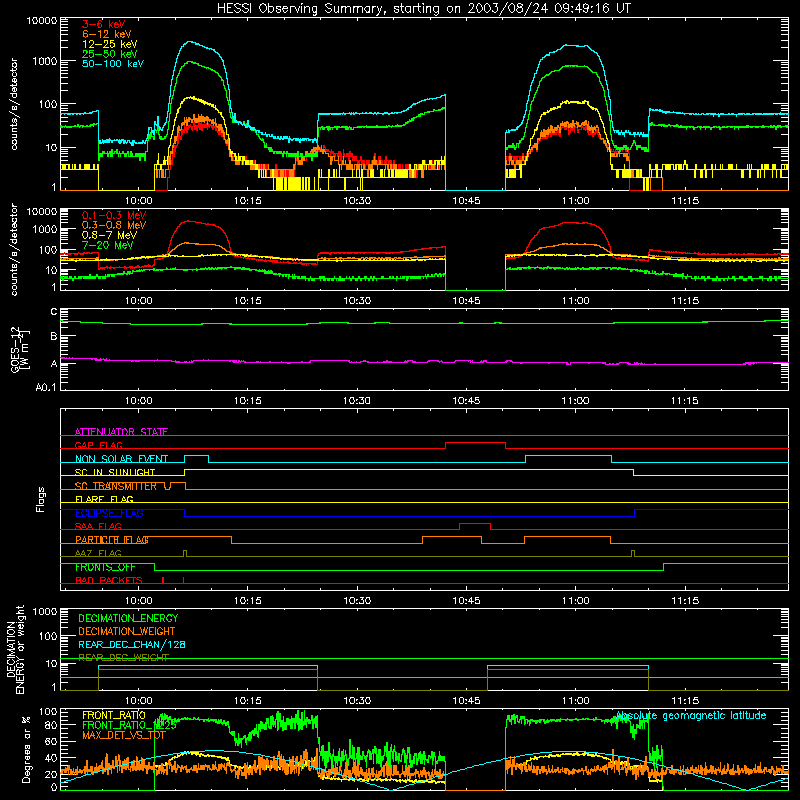This screenshot has height=800, width=800.
Task: Select the 12-25 keV legend label
Action: click(x=110, y=44)
